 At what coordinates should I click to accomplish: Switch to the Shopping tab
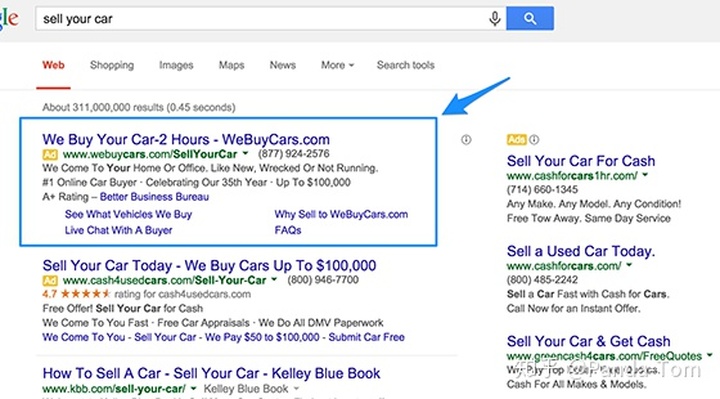112,65
